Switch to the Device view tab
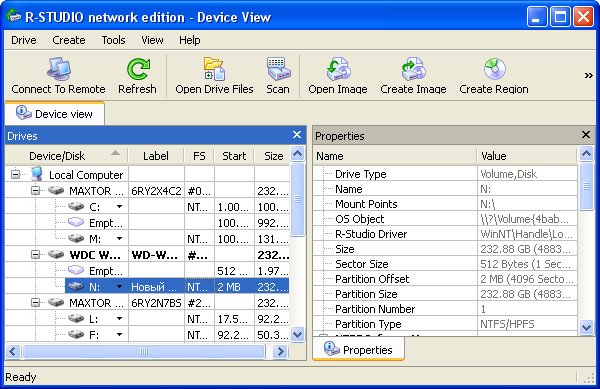600x389 pixels. tap(54, 114)
